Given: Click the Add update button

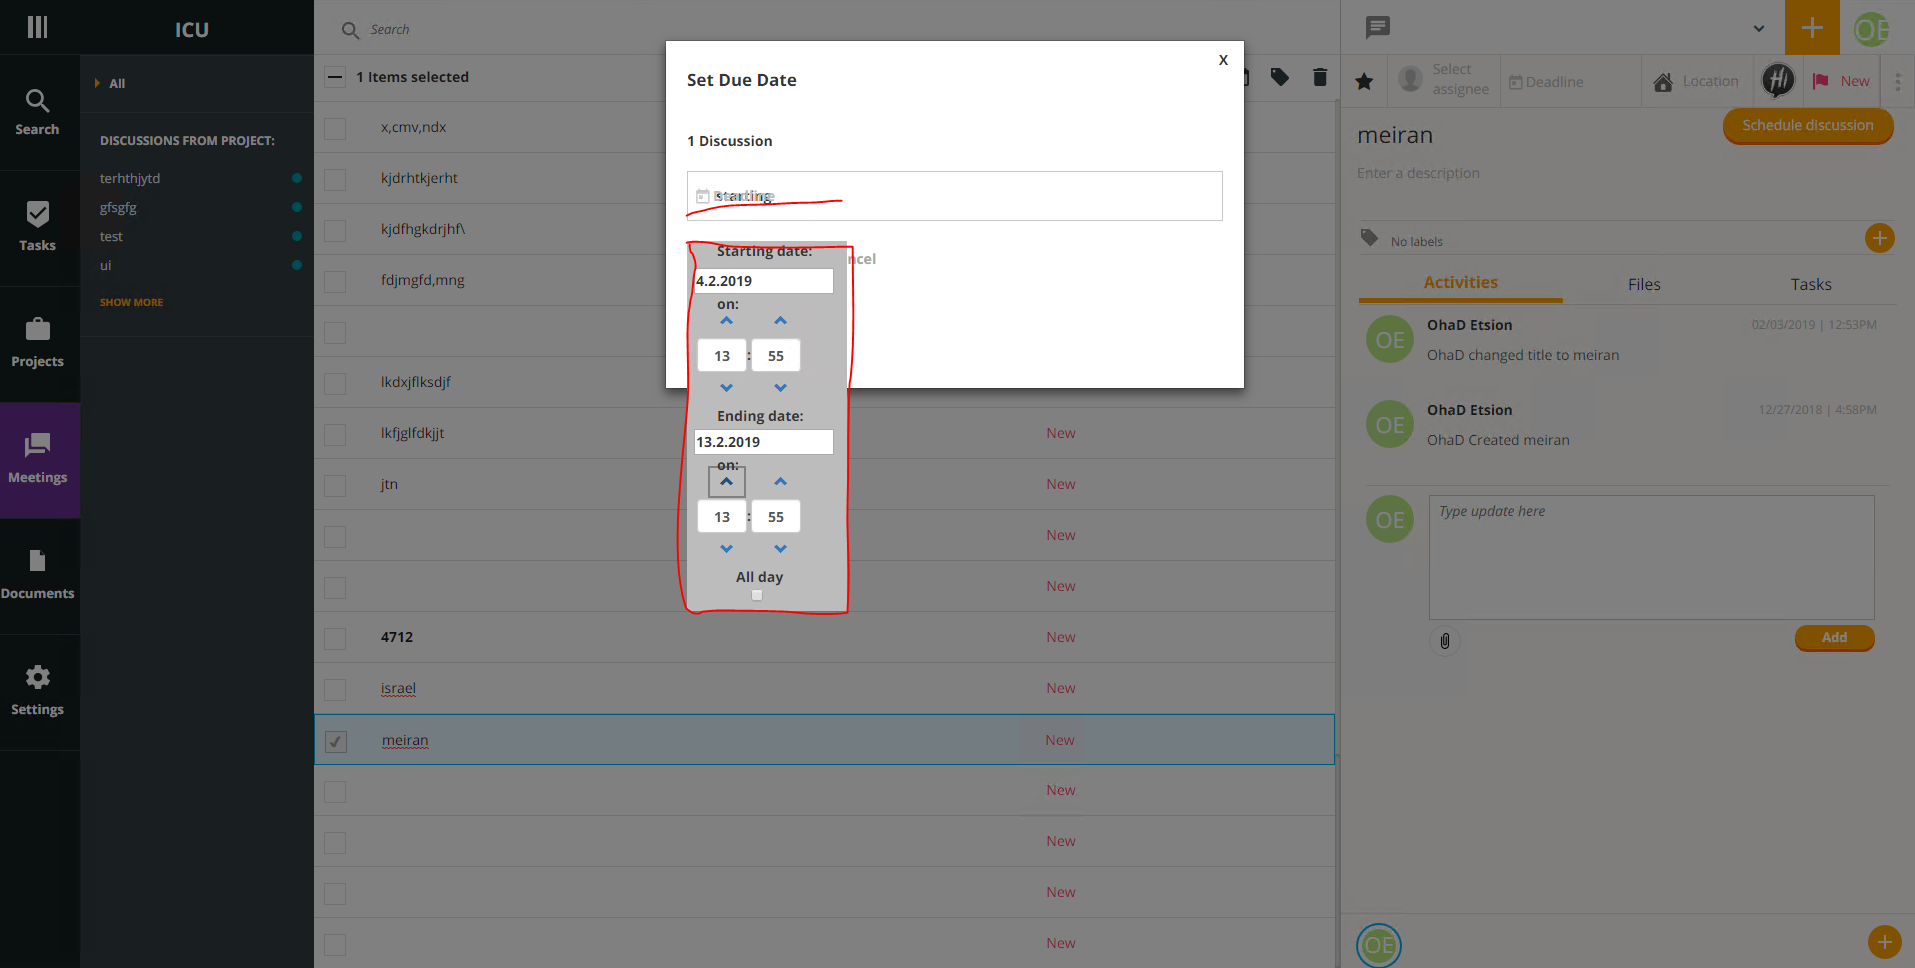Looking at the screenshot, I should (1834, 638).
